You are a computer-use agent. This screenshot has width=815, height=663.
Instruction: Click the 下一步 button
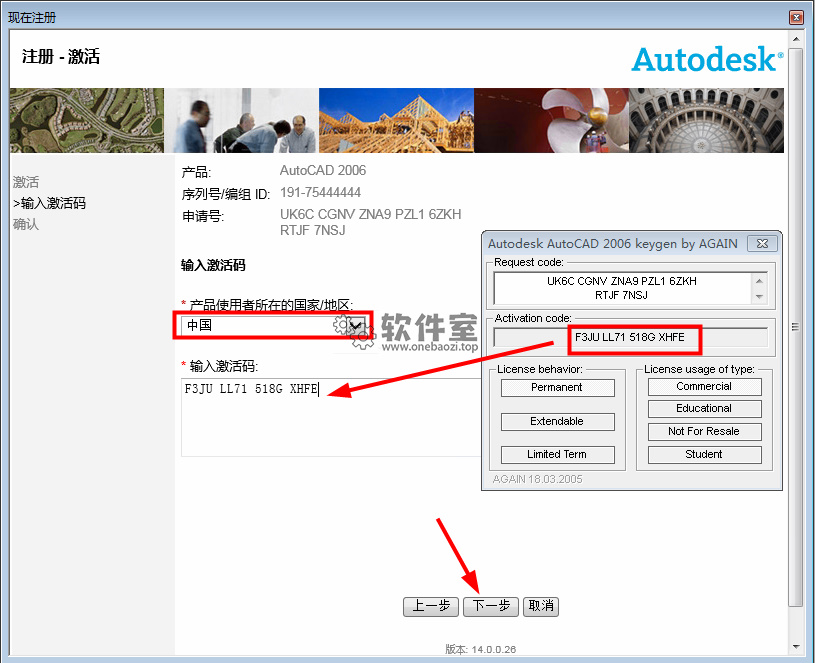(491, 606)
